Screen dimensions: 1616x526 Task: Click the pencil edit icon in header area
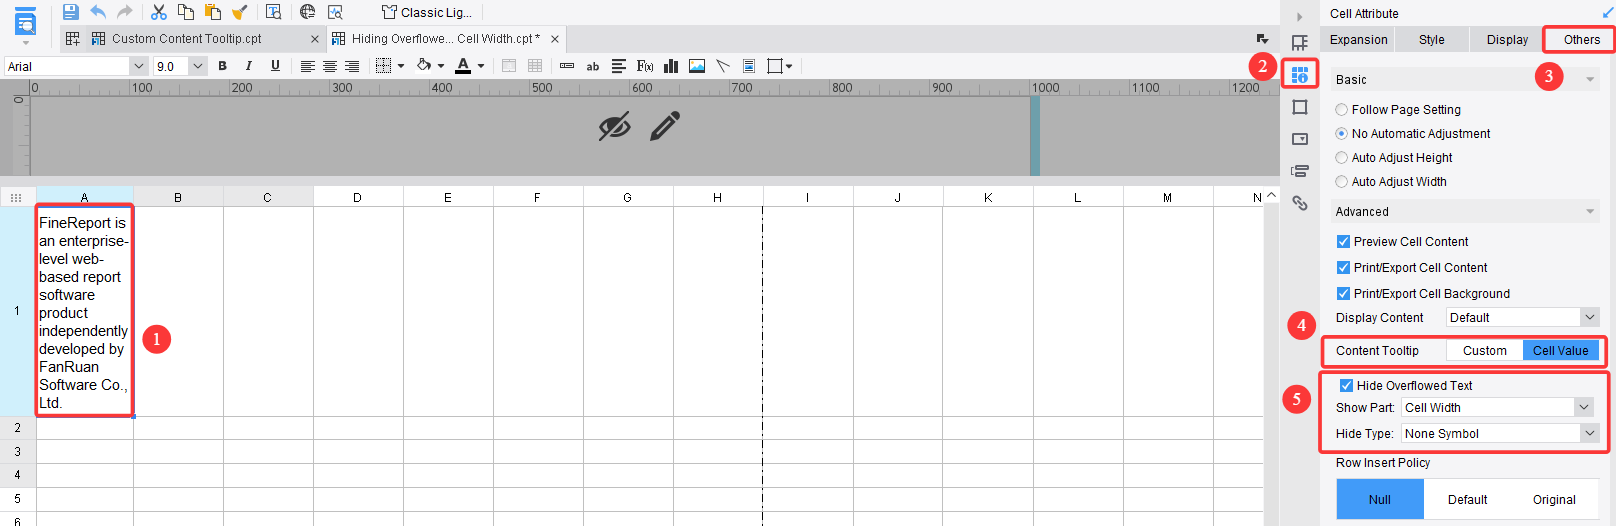(665, 126)
